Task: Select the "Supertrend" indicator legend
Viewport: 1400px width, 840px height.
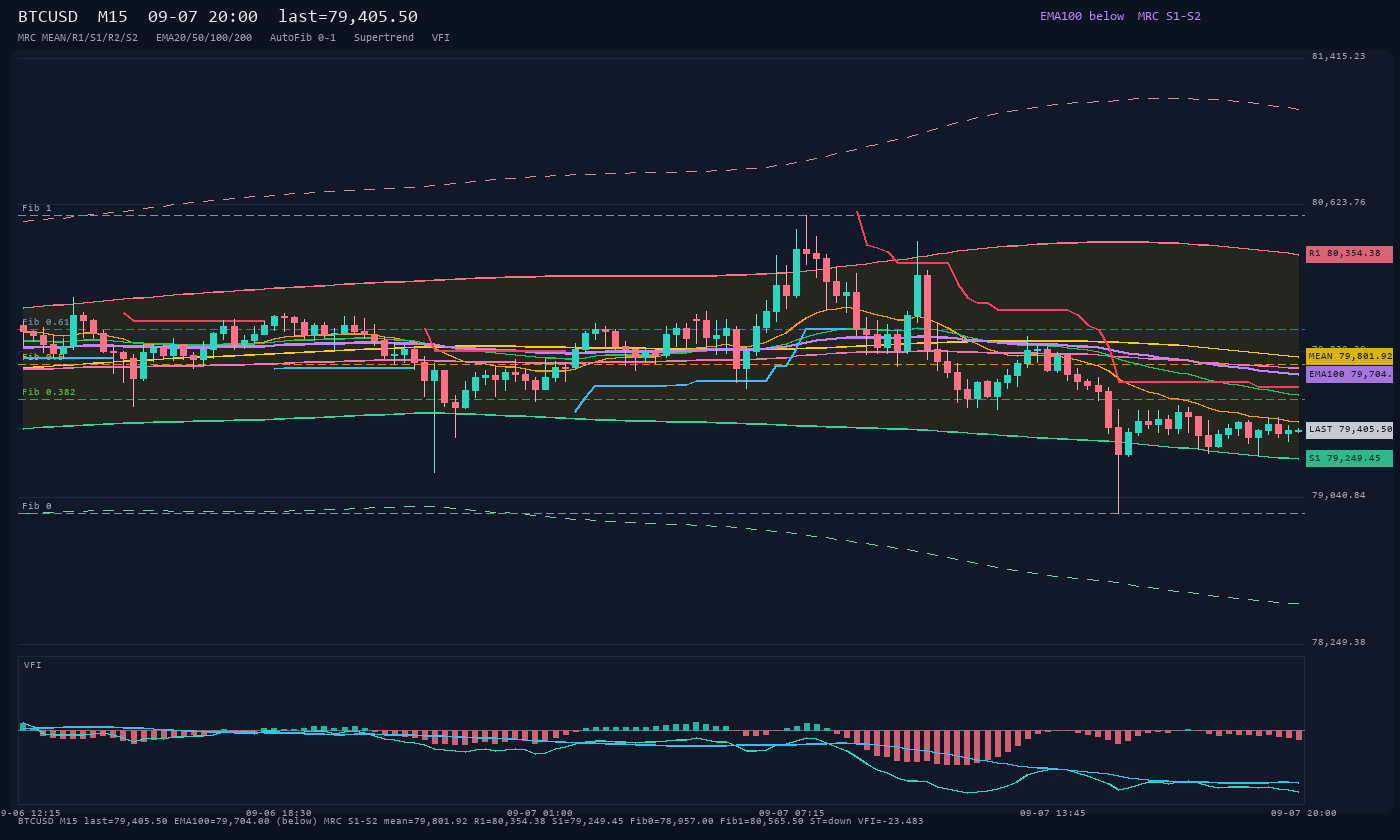Action: tap(384, 37)
